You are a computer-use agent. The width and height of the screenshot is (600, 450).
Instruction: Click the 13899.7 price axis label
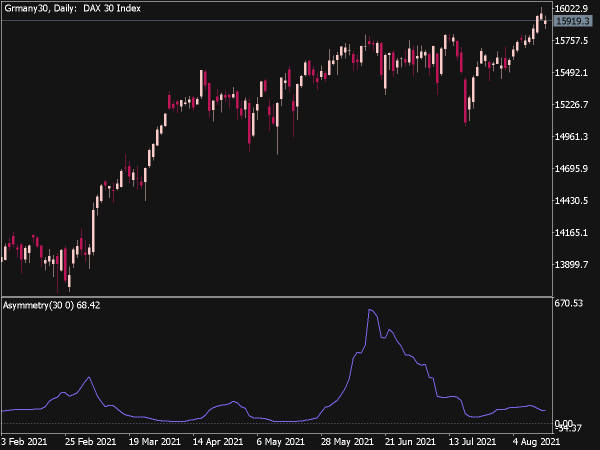tap(571, 264)
